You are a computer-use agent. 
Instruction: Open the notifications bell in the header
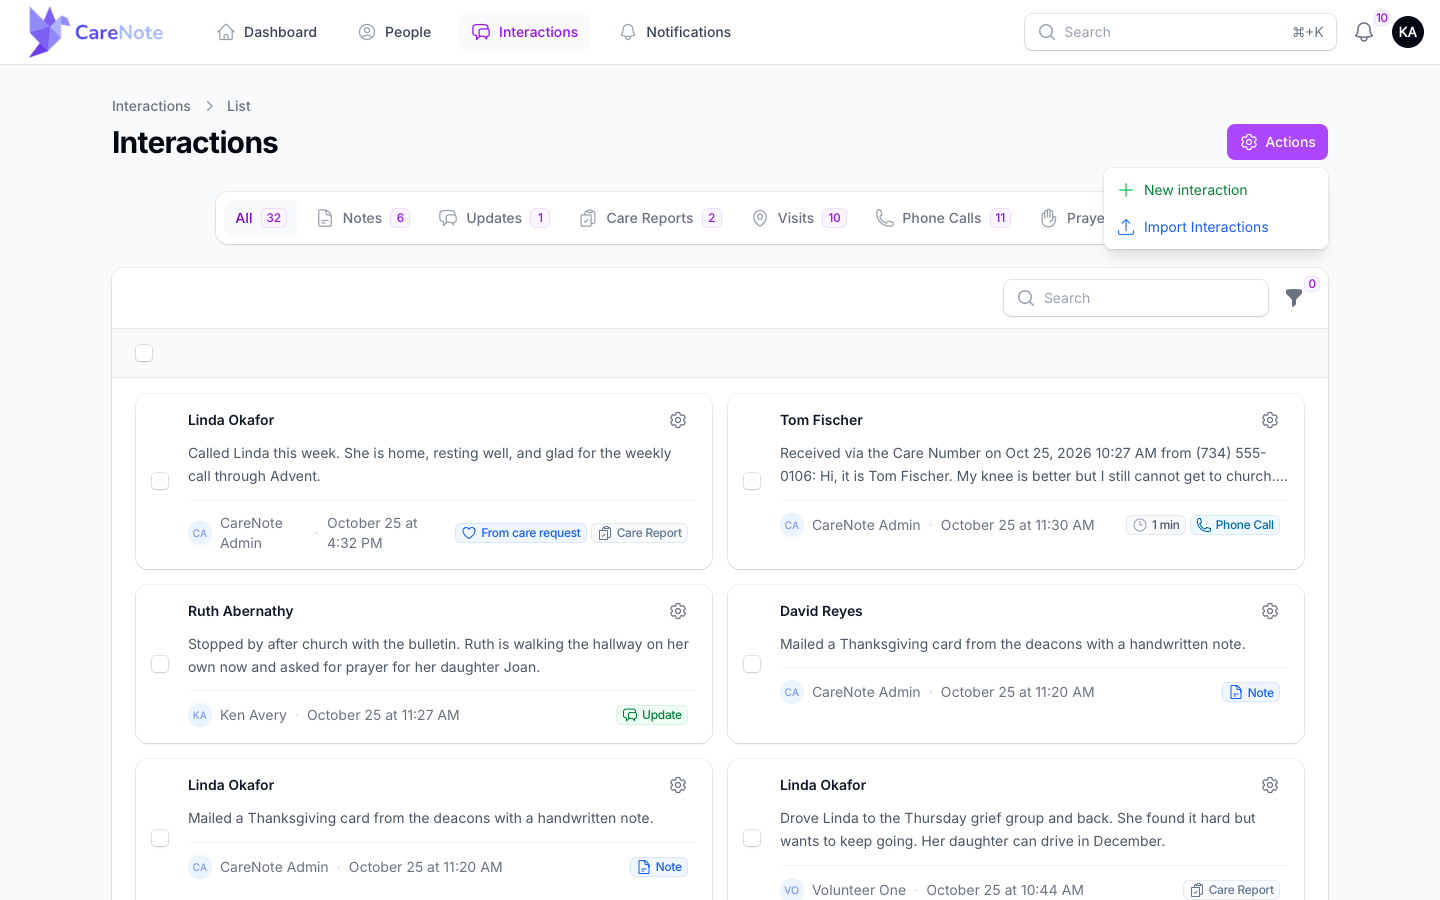point(1364,32)
